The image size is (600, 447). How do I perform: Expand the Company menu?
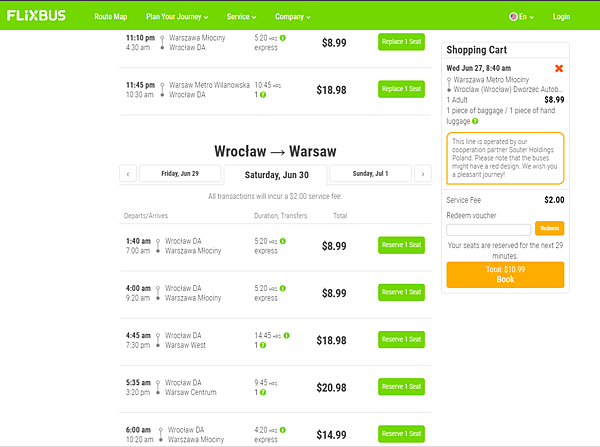click(x=293, y=16)
